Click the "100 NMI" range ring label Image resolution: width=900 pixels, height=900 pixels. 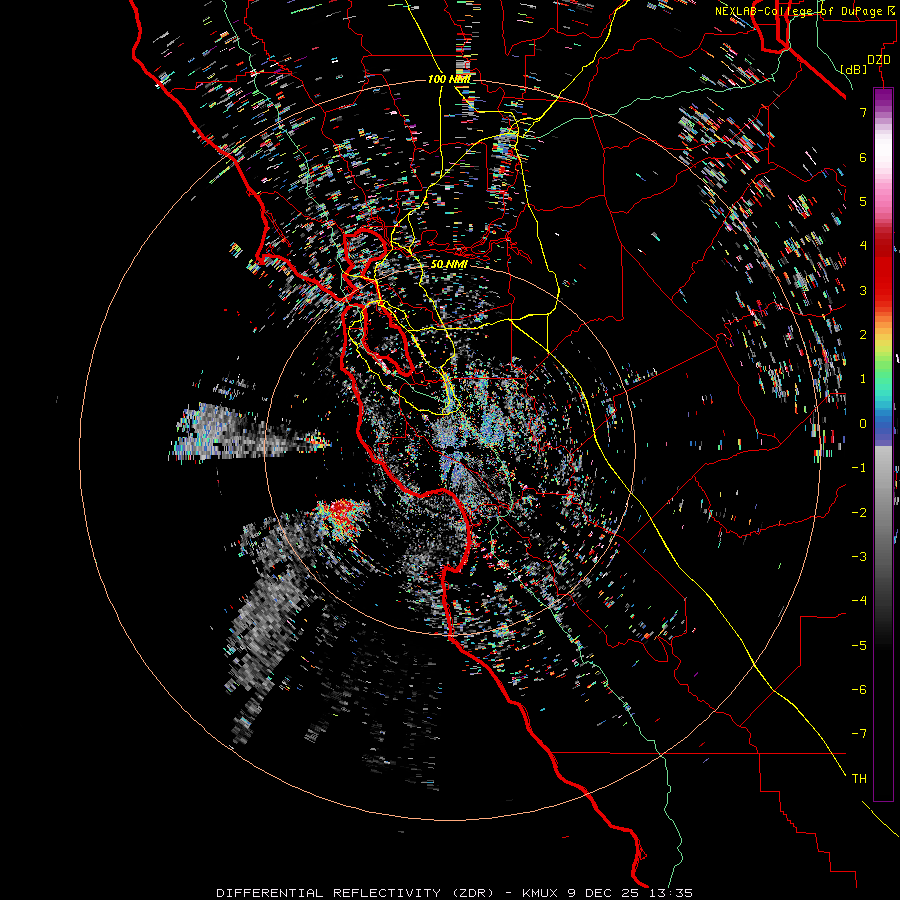coord(449,79)
